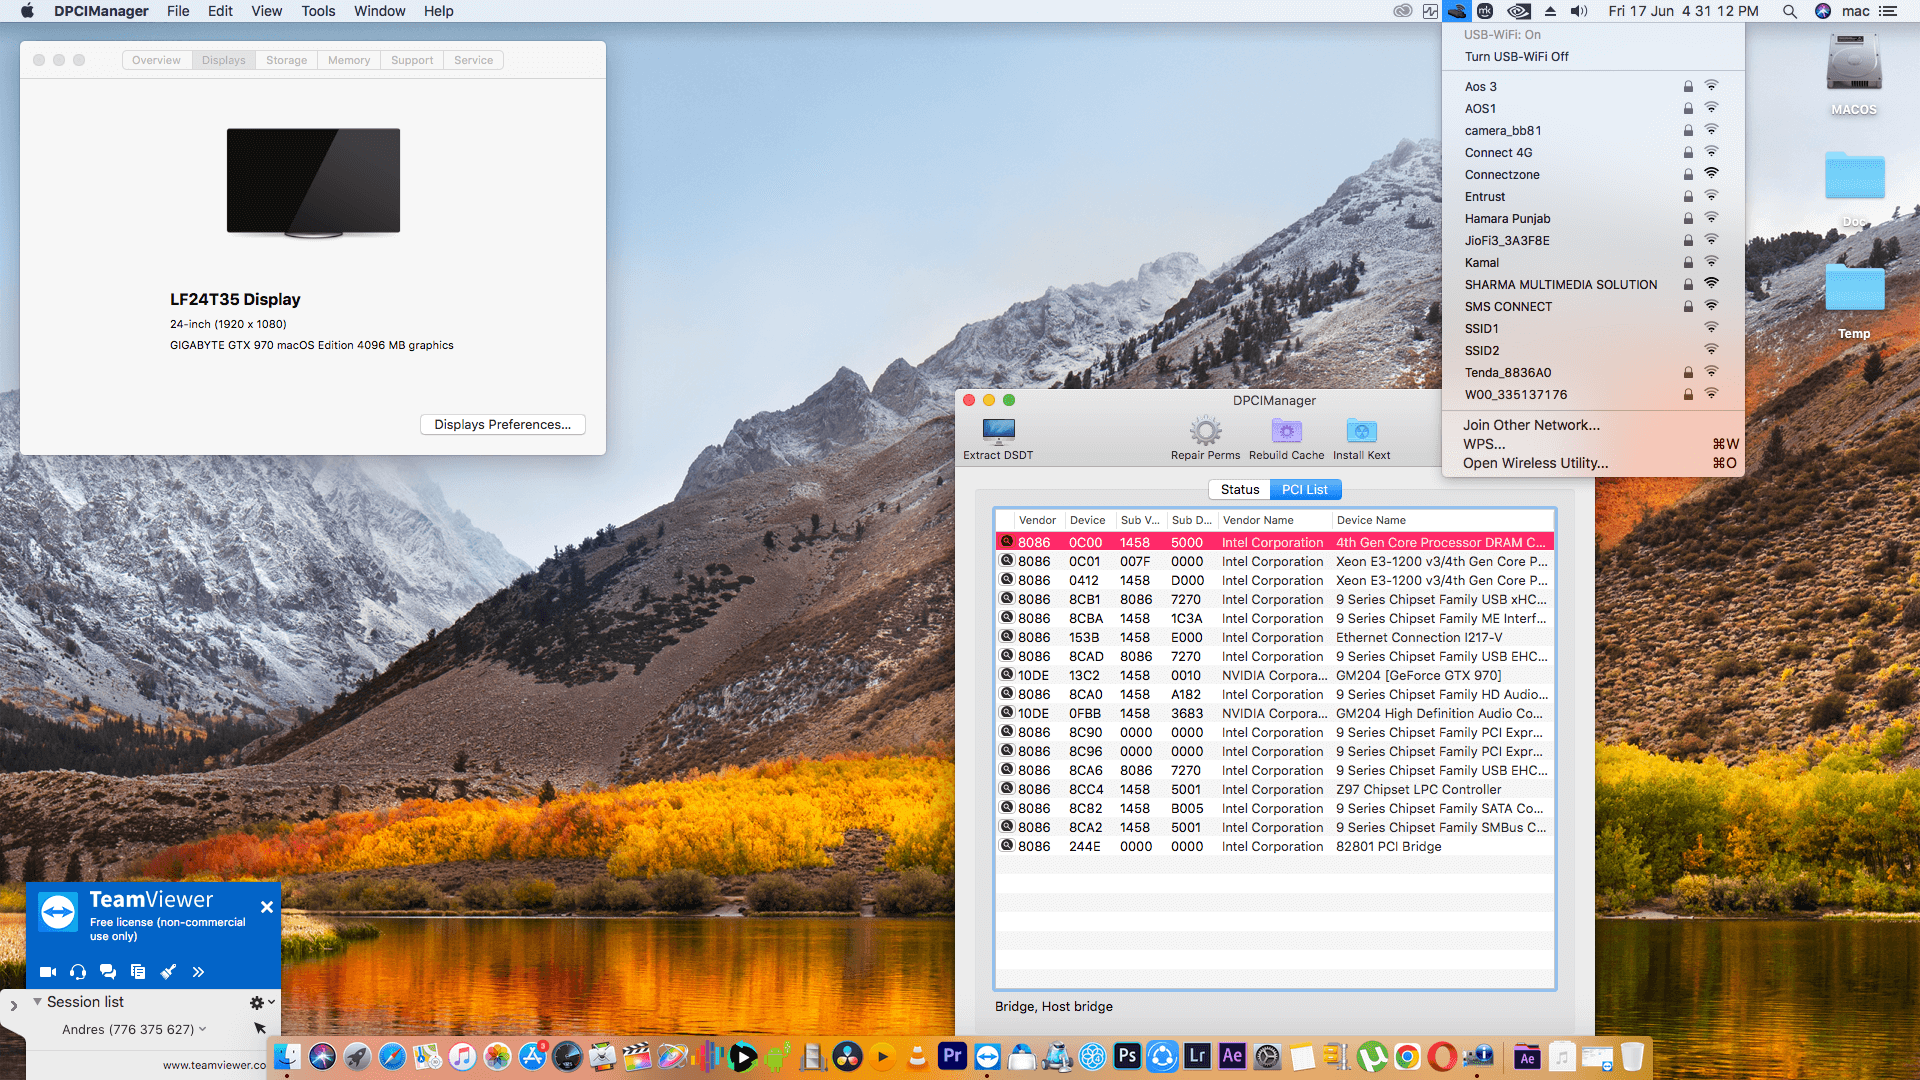Start a video call in TeamViewer
Image resolution: width=1920 pixels, height=1080 pixels.
[x=47, y=971]
